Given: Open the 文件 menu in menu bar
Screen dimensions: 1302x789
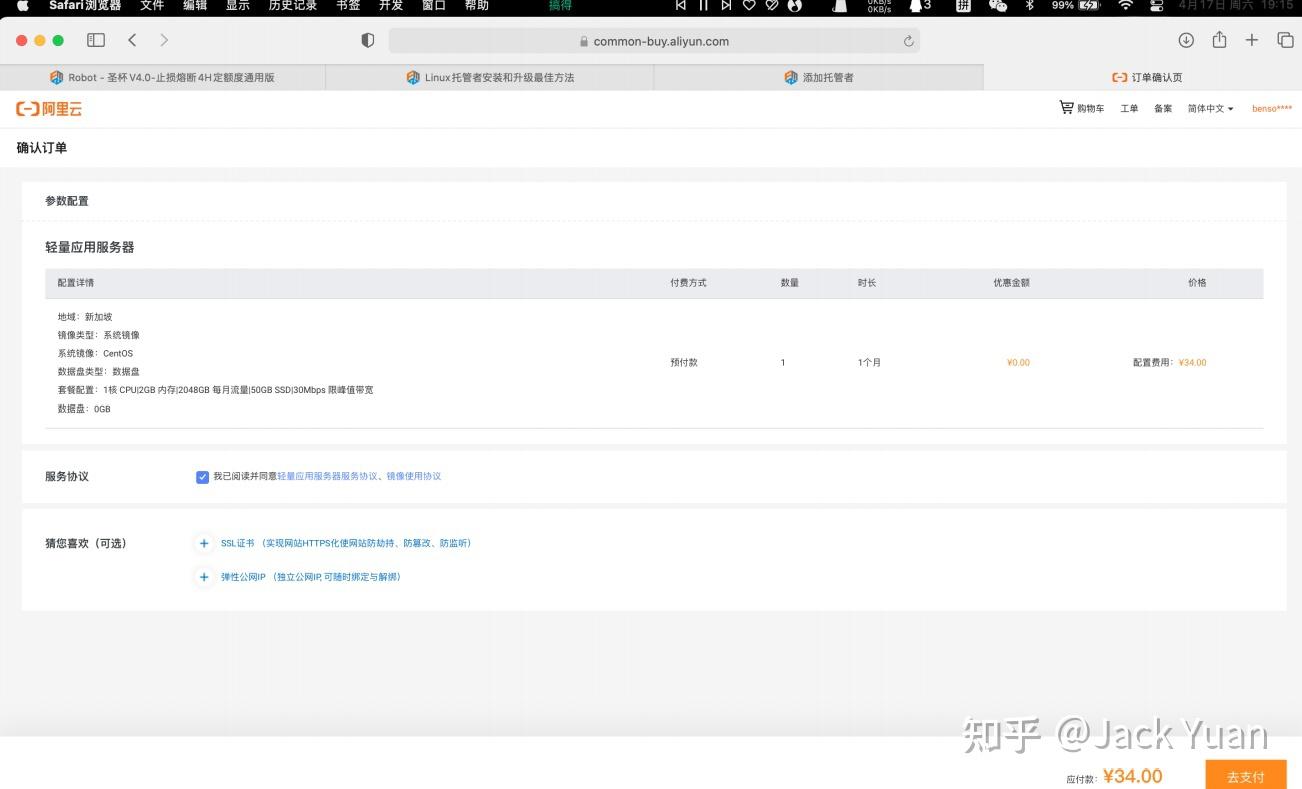Looking at the screenshot, I should [152, 5].
